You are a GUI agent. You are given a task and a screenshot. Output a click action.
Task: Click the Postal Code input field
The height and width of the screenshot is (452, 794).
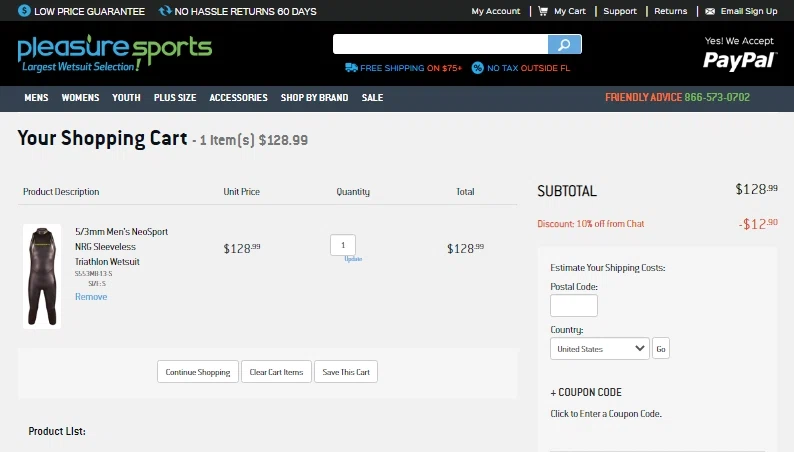coord(574,306)
